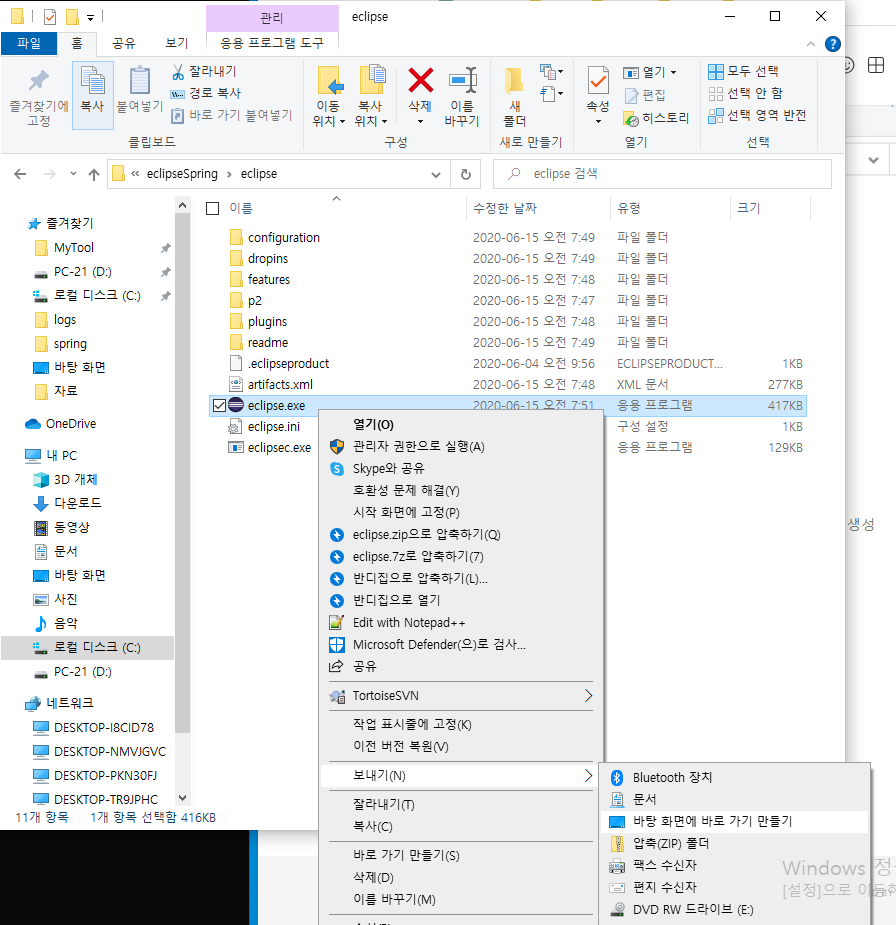The width and height of the screenshot is (896, 925).
Task: Expand the Open dropdown arrow in ribbon
Action: (674, 73)
